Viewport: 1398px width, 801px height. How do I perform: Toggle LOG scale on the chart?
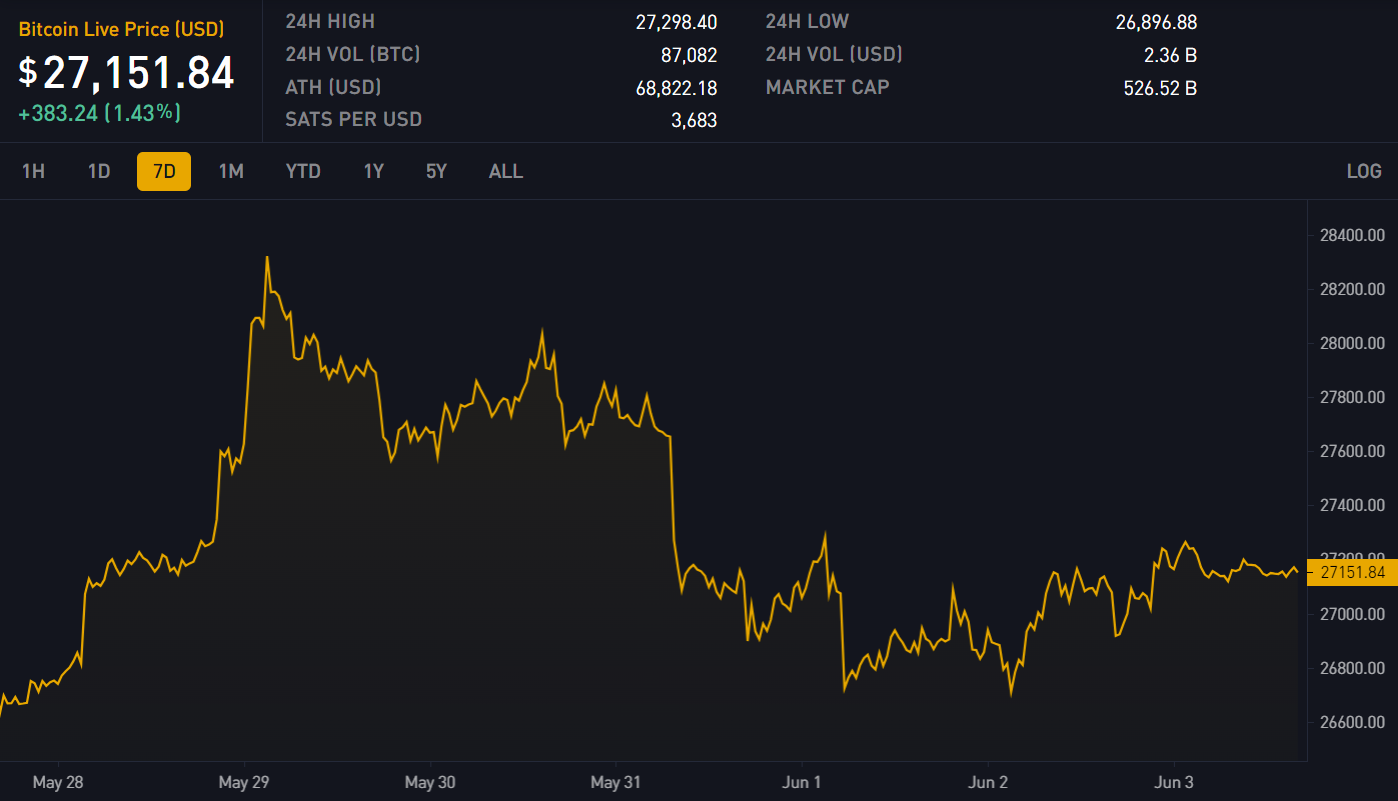(1363, 171)
